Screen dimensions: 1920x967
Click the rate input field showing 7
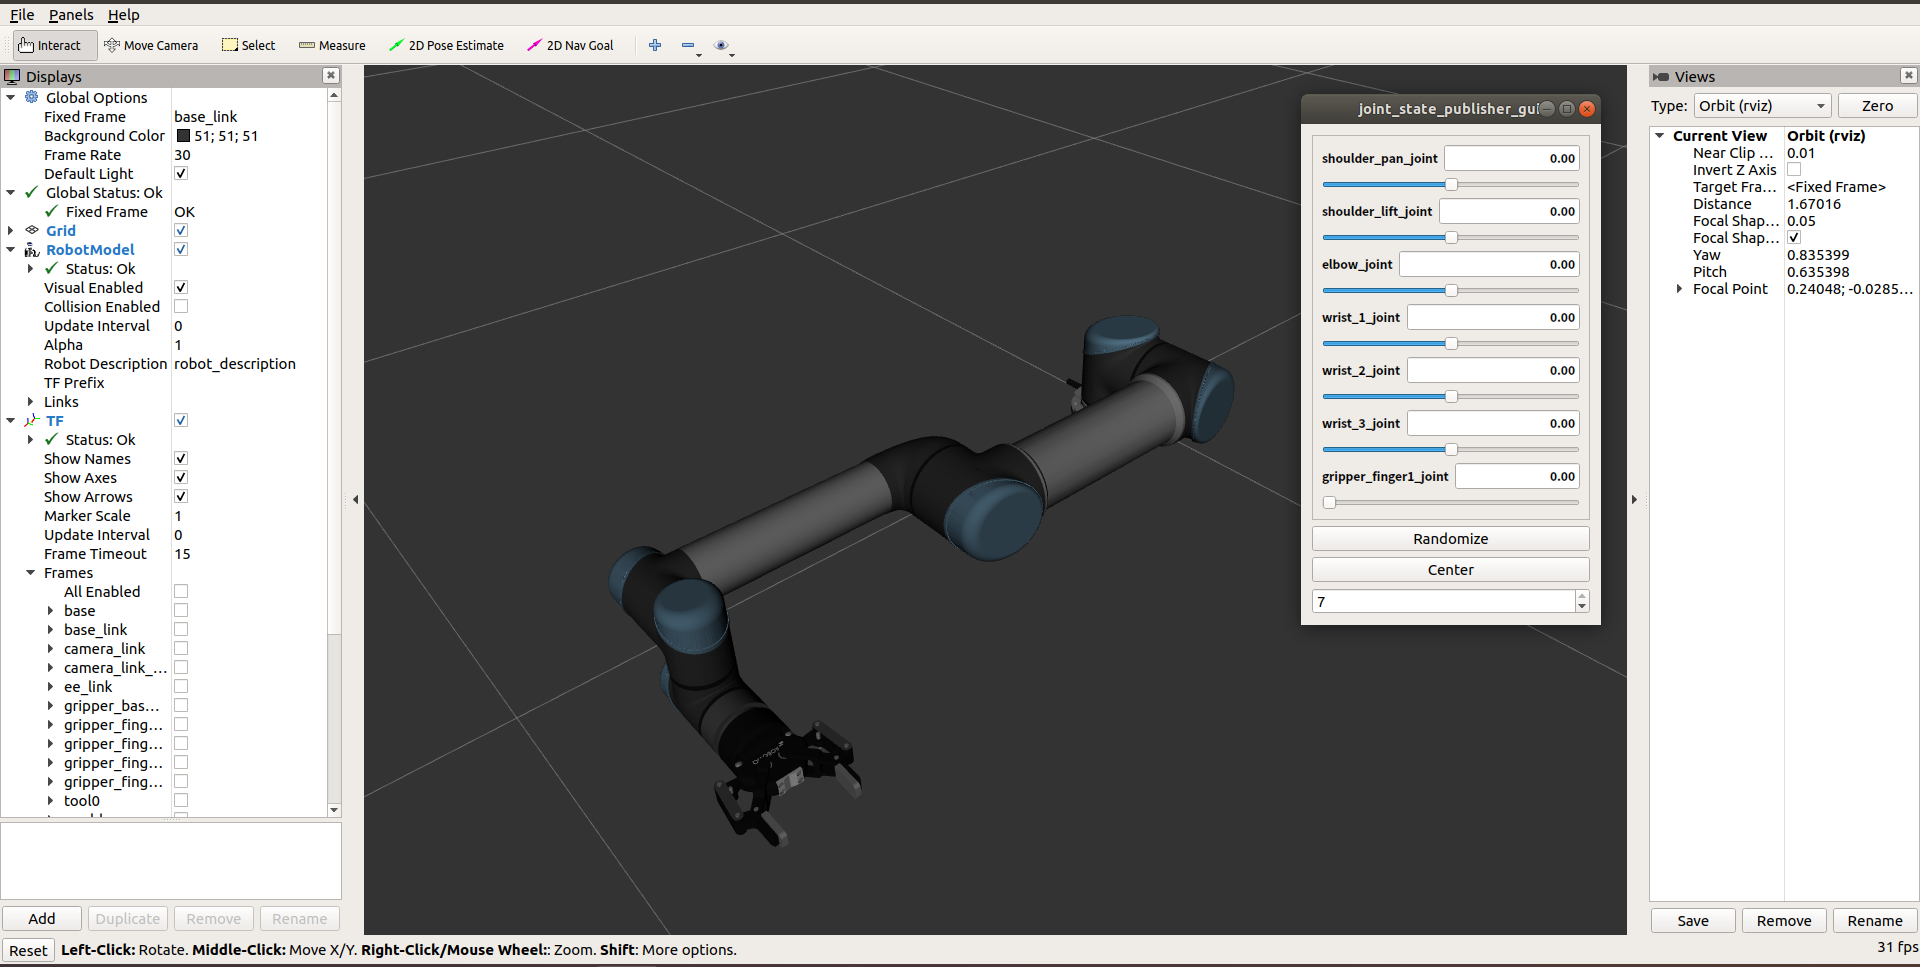tap(1443, 601)
